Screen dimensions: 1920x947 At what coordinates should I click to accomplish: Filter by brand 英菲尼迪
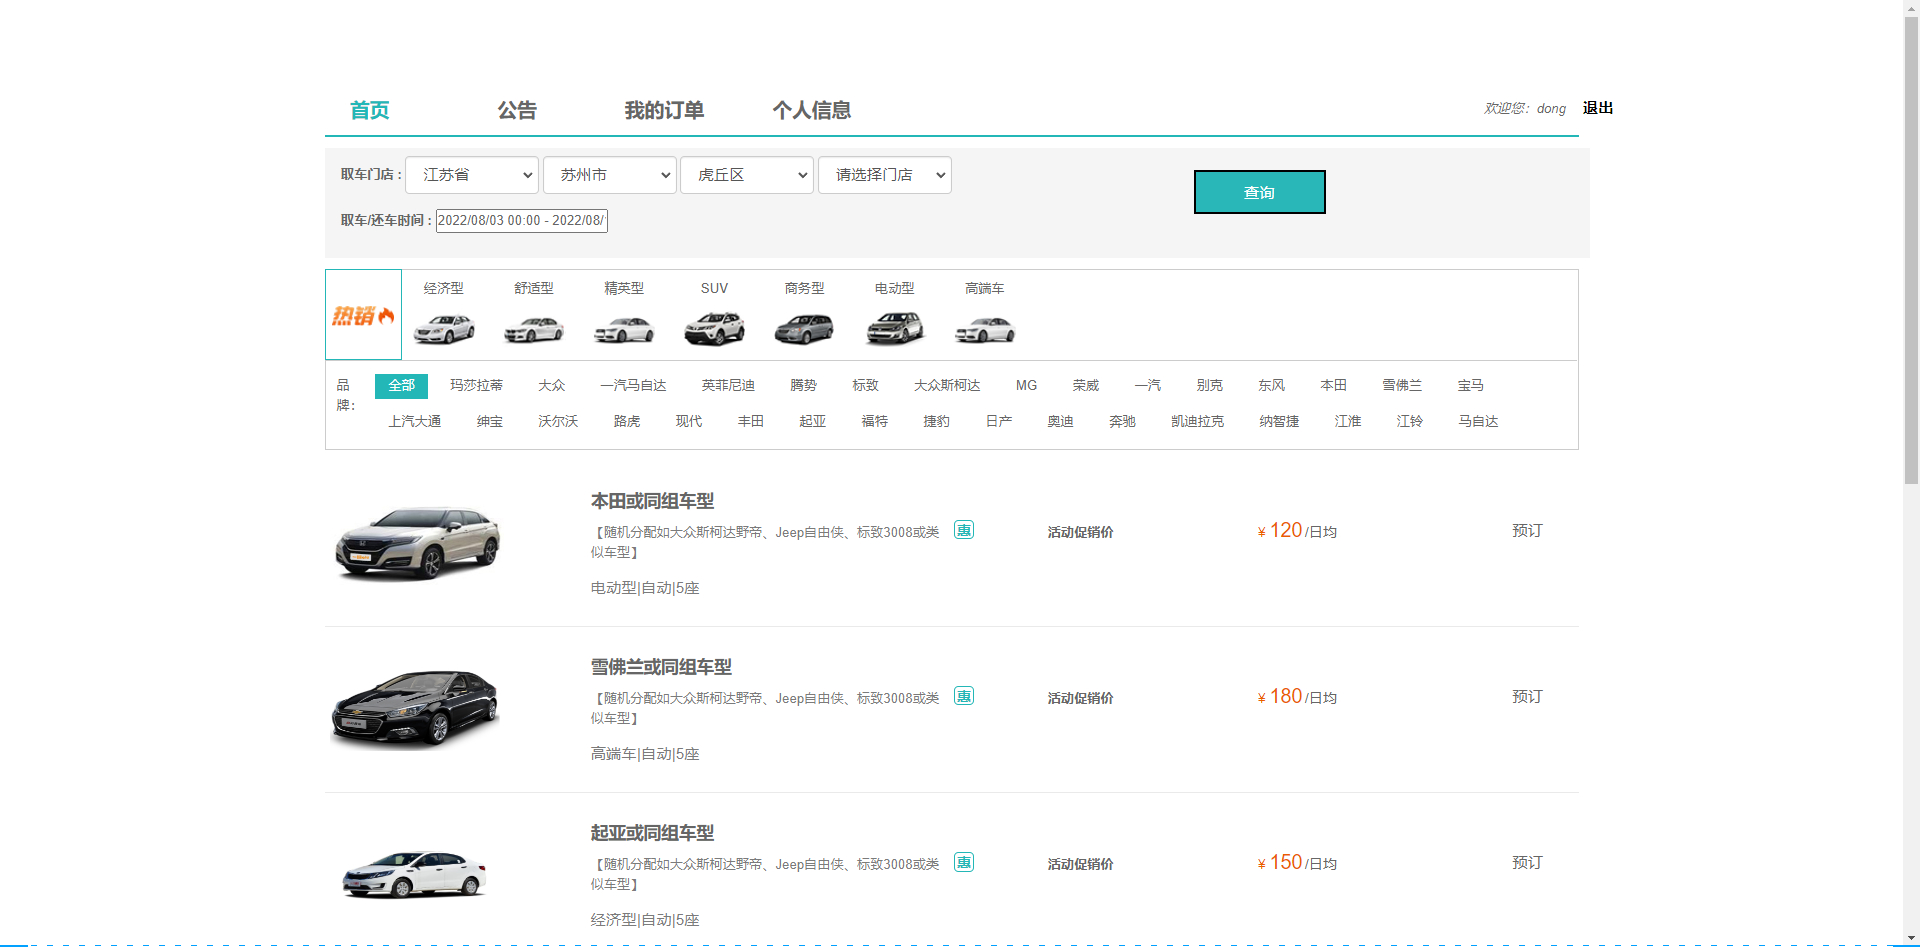(728, 386)
